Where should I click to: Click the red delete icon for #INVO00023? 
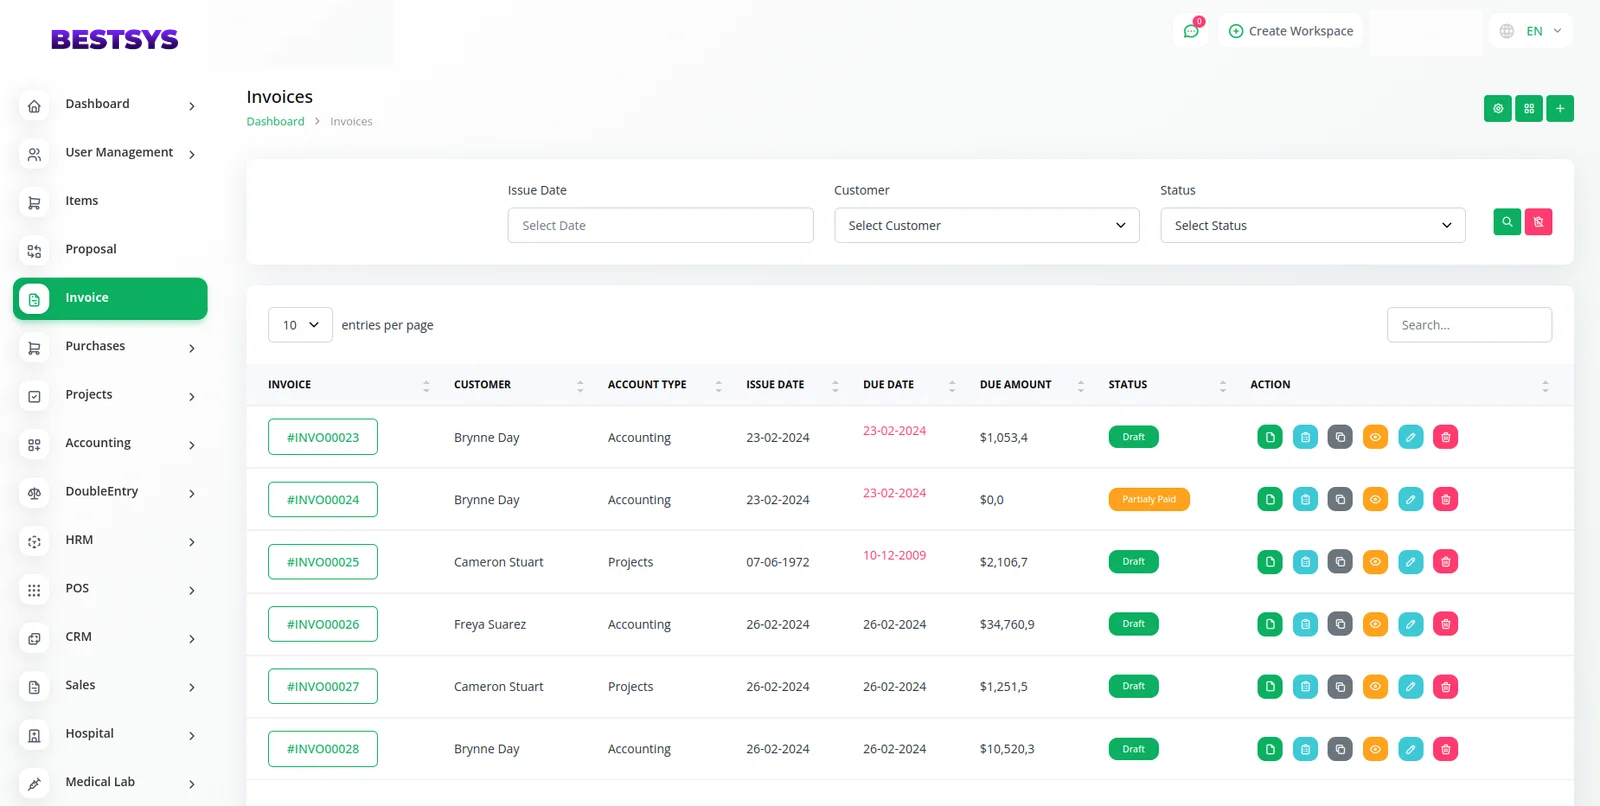(1445, 437)
